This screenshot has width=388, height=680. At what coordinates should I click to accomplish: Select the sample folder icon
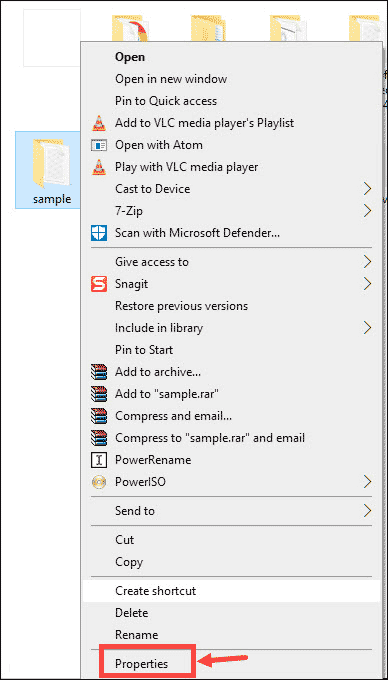51,163
